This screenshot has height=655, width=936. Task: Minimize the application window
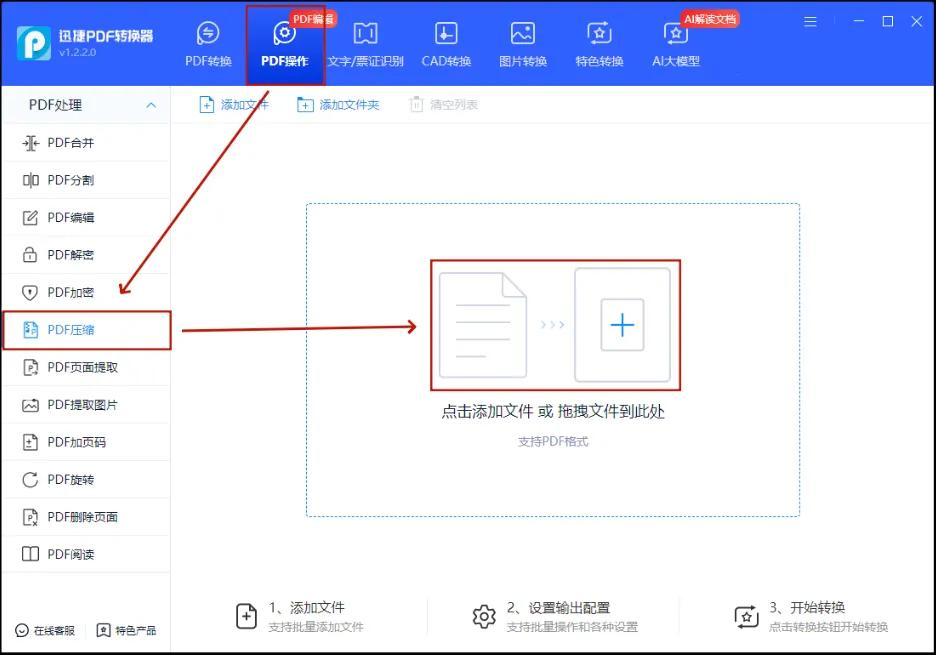coord(858,21)
